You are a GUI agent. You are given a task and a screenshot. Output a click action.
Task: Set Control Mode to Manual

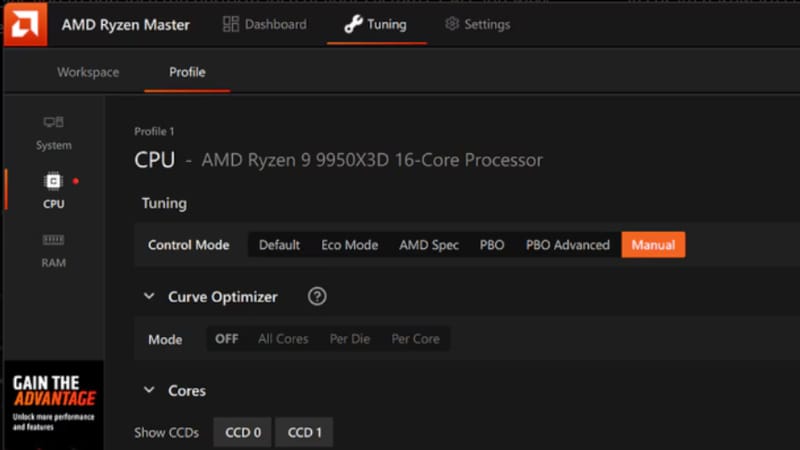tap(653, 245)
